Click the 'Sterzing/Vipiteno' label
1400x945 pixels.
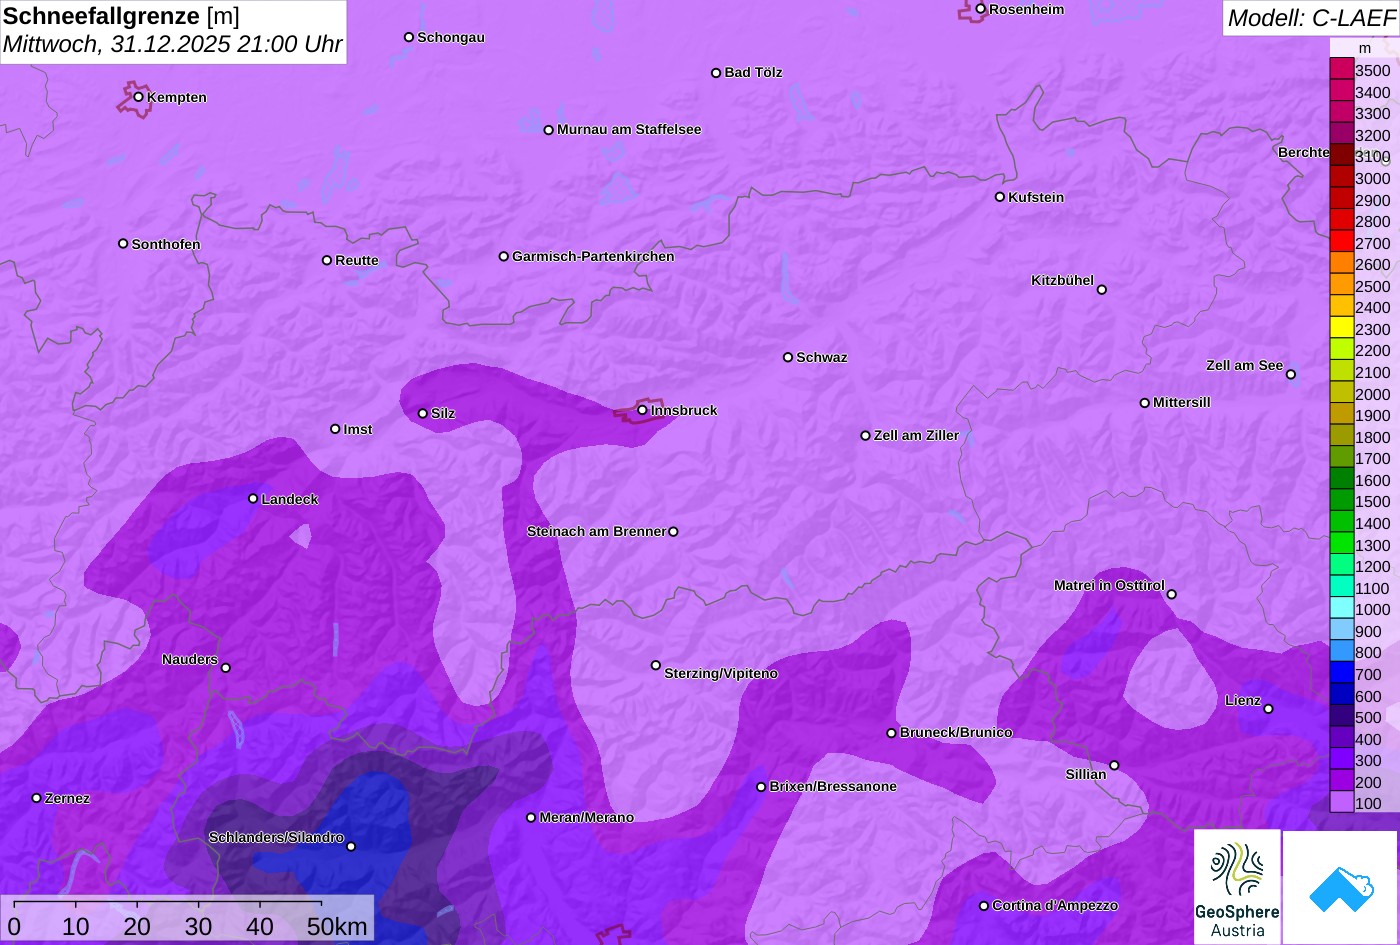721,673
